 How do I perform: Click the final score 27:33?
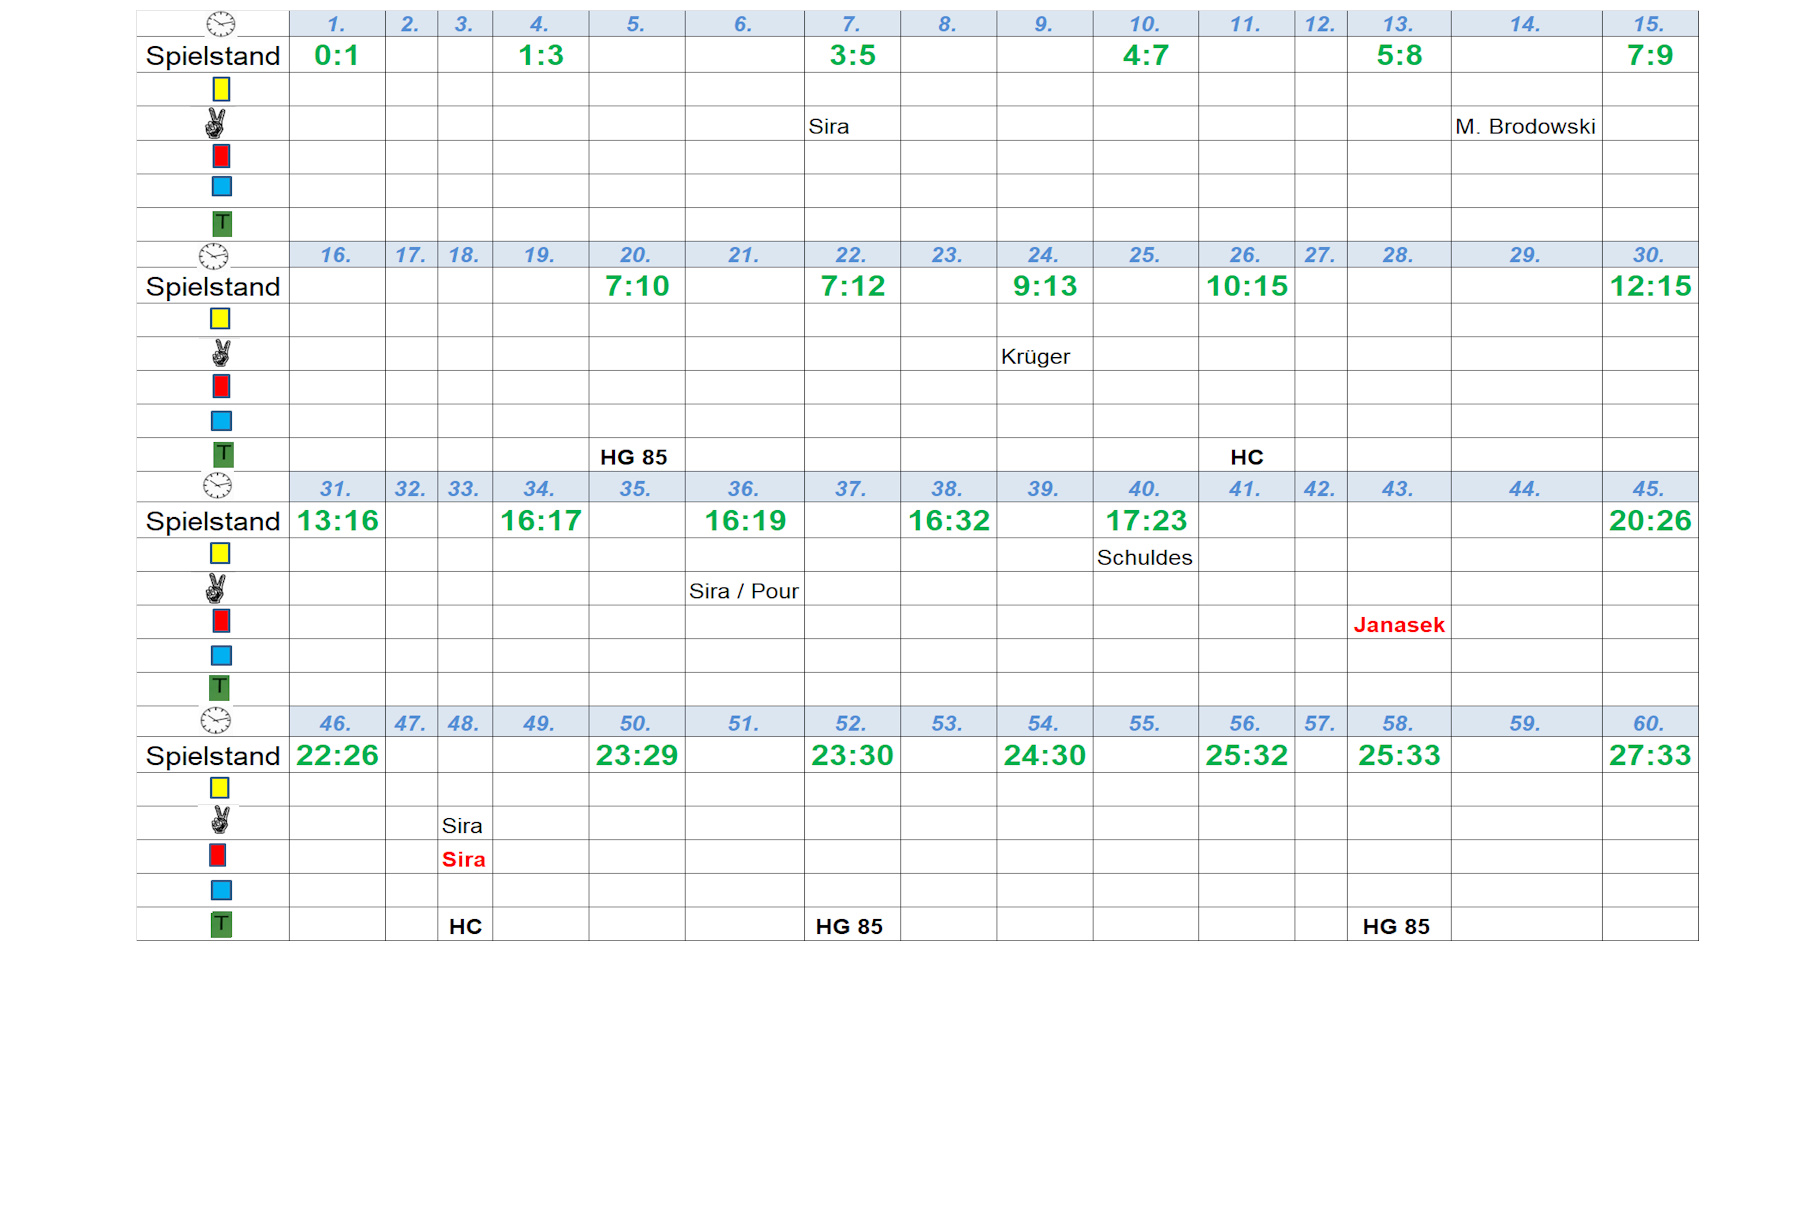pyautogui.click(x=1649, y=755)
